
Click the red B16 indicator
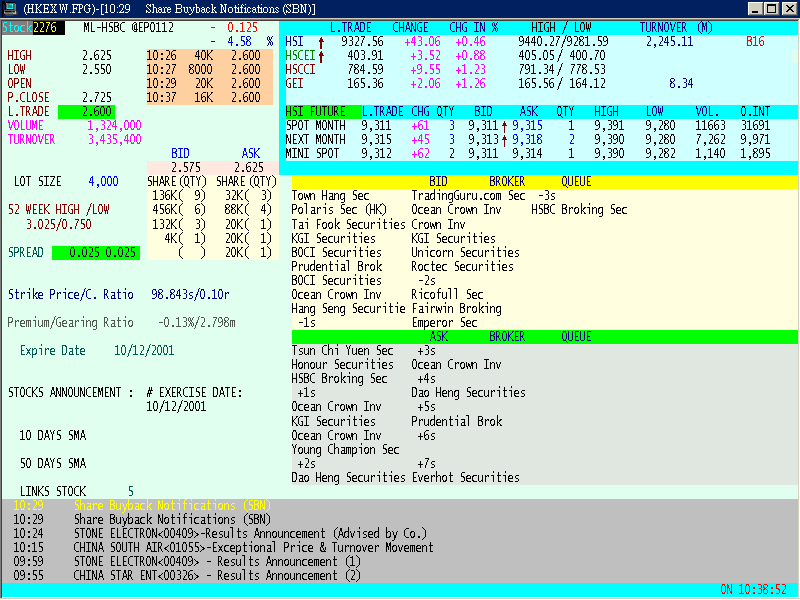click(755, 41)
